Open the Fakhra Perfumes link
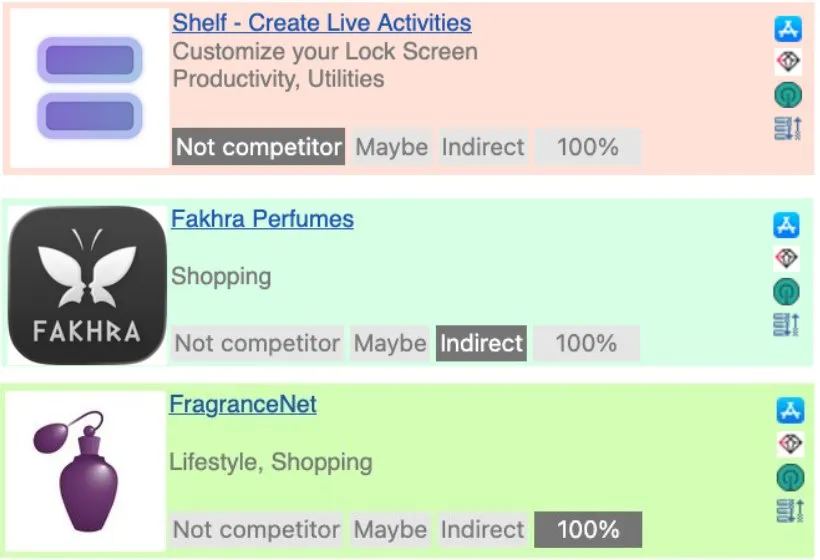Viewport: 820px width, 560px height. tap(263, 219)
